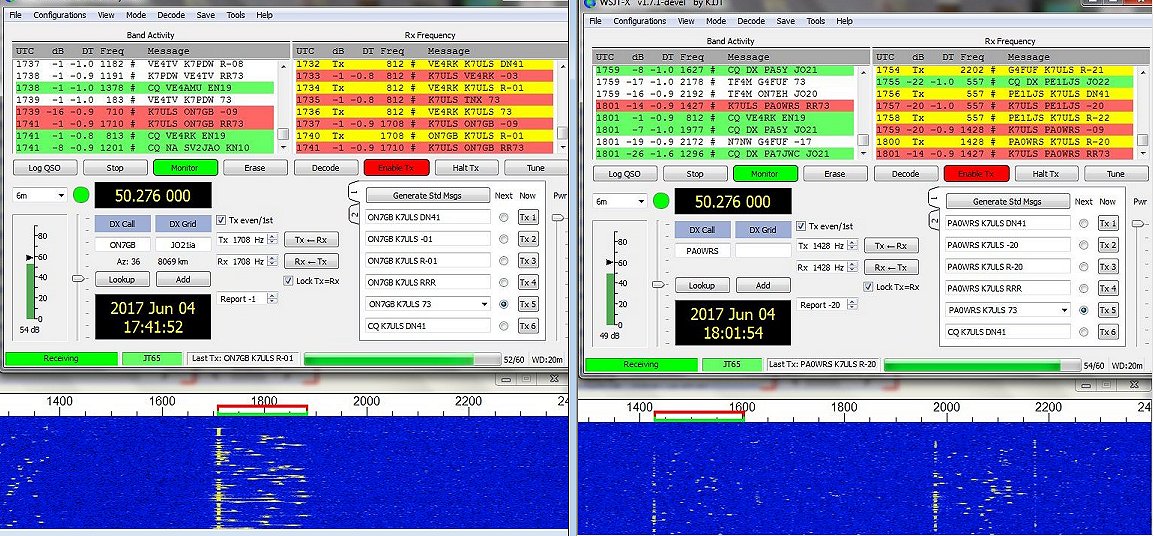The image size is (1154, 536).
Task: Click DX Call field containing ON7GB
Action: [122, 244]
